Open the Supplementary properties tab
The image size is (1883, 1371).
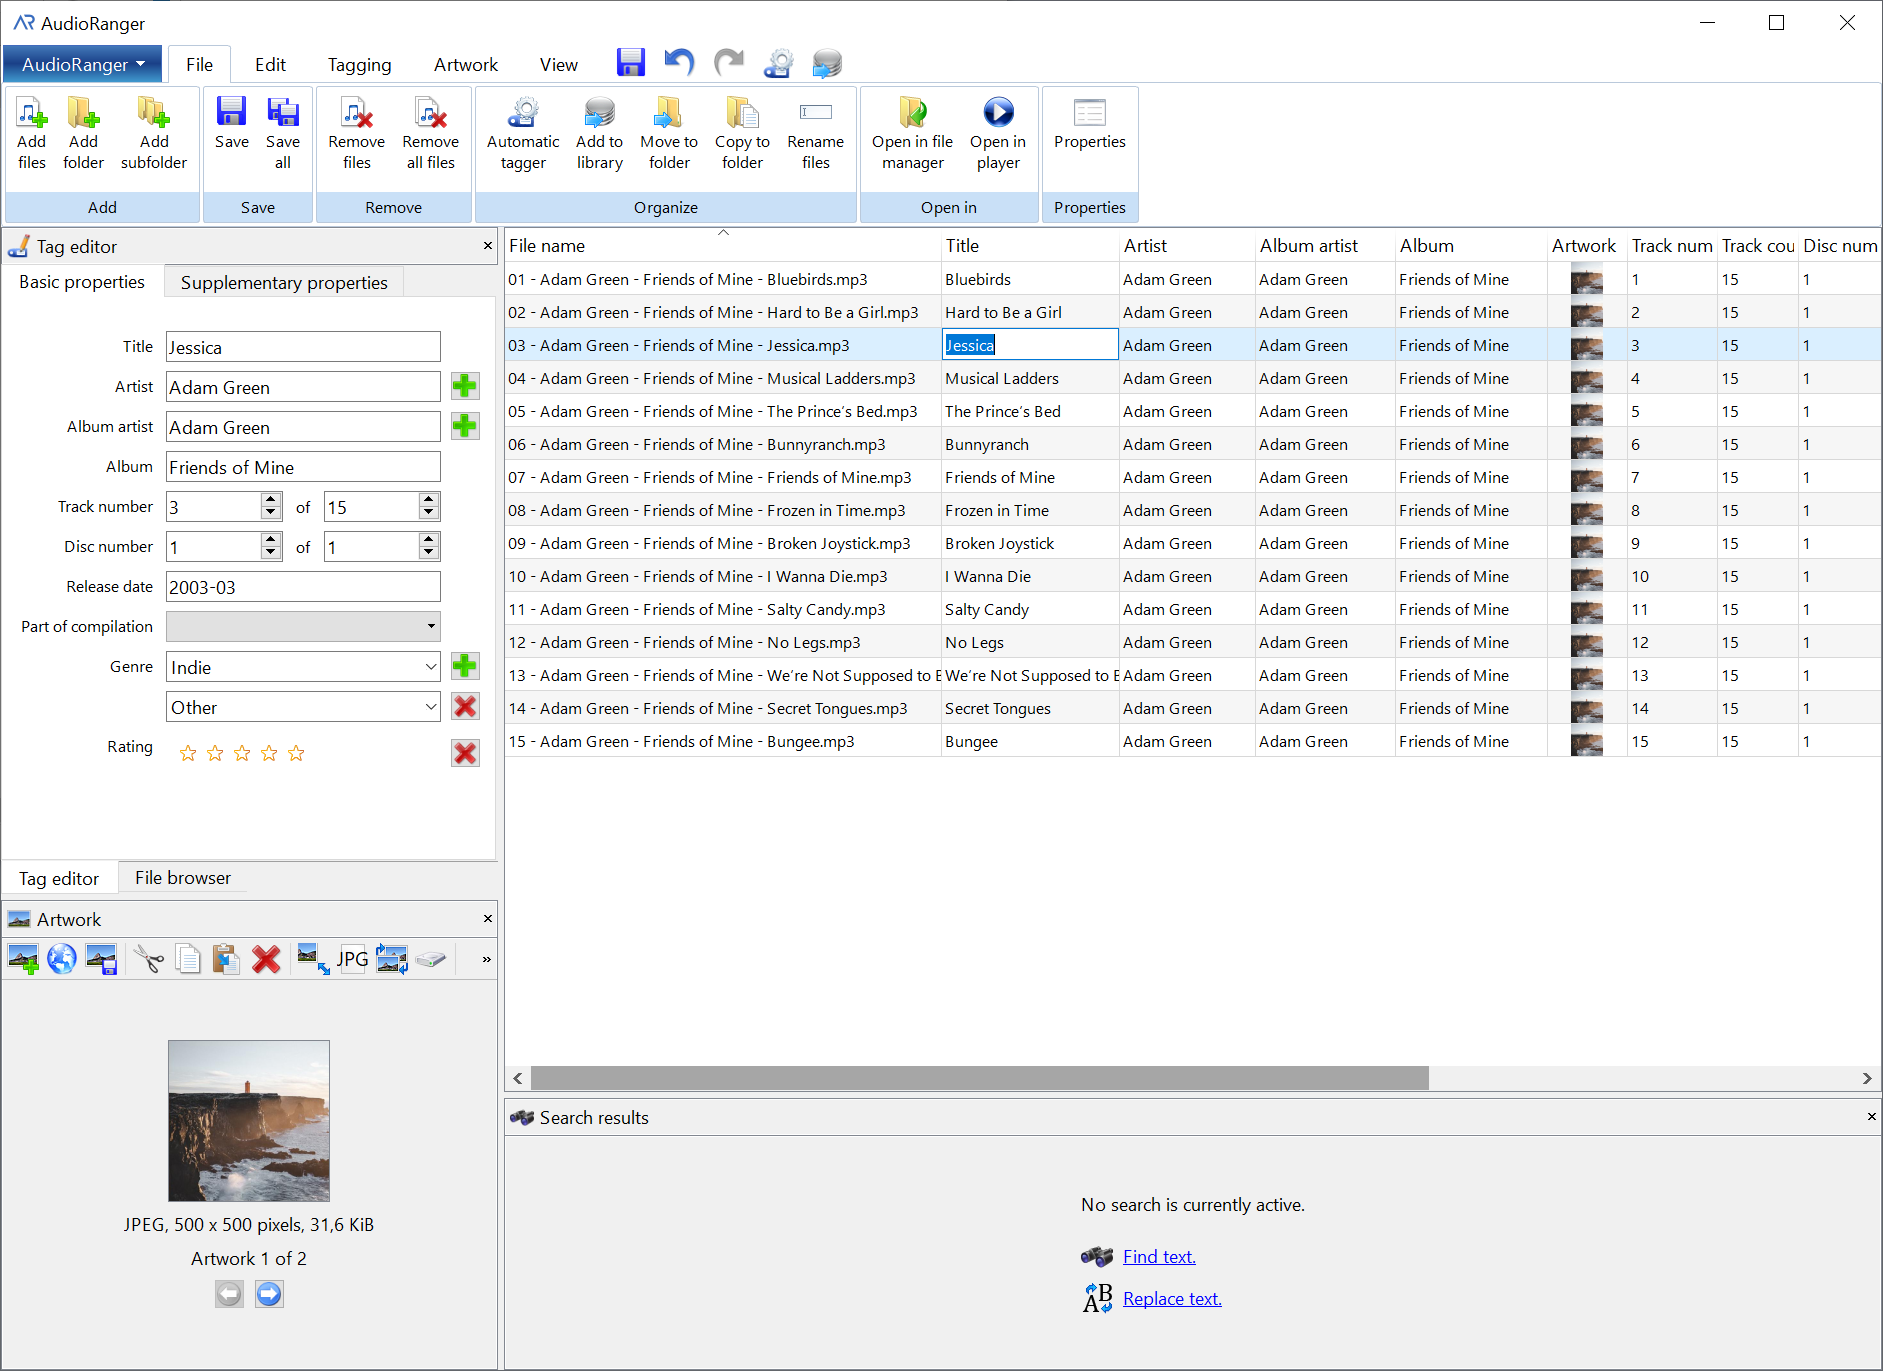point(284,283)
